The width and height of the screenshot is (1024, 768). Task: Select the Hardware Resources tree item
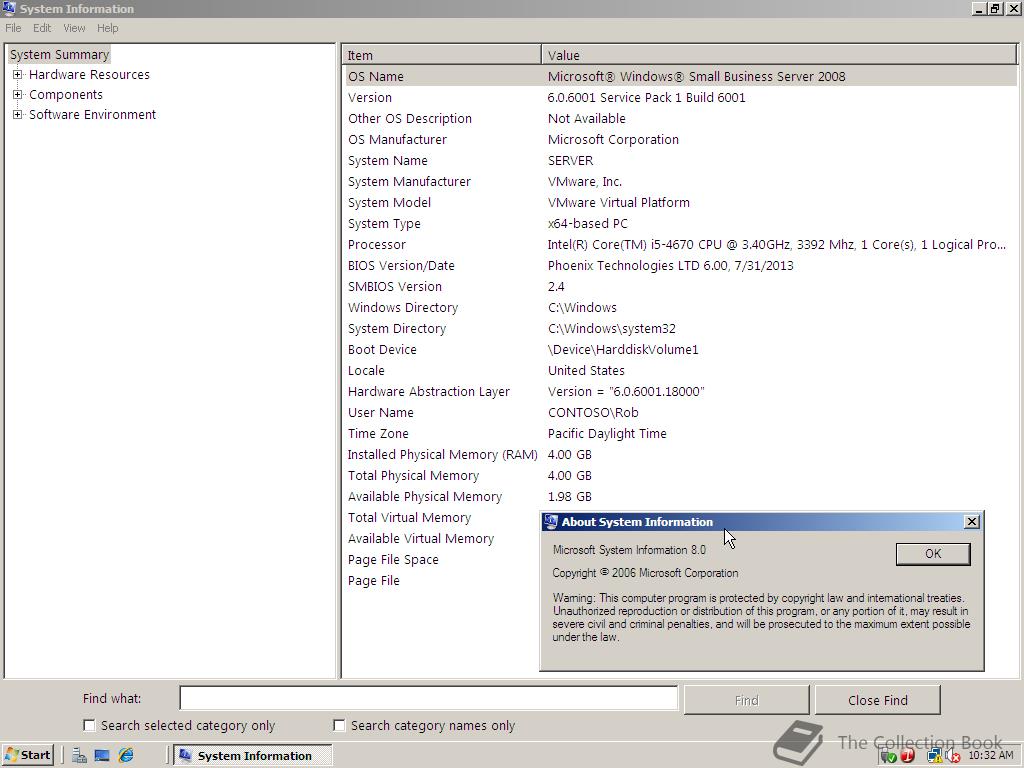coord(89,74)
